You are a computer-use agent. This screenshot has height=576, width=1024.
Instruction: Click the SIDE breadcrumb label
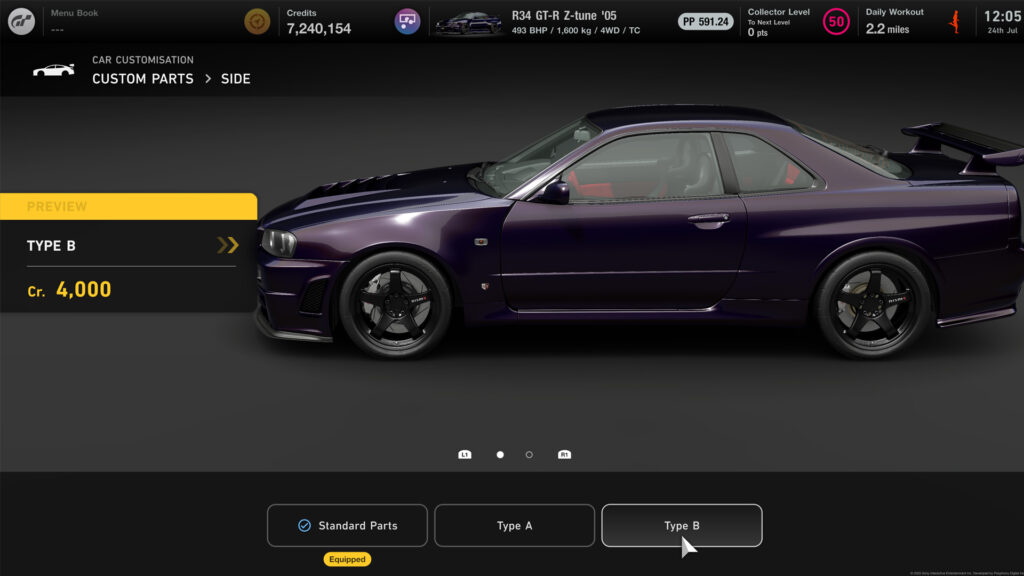click(x=236, y=78)
